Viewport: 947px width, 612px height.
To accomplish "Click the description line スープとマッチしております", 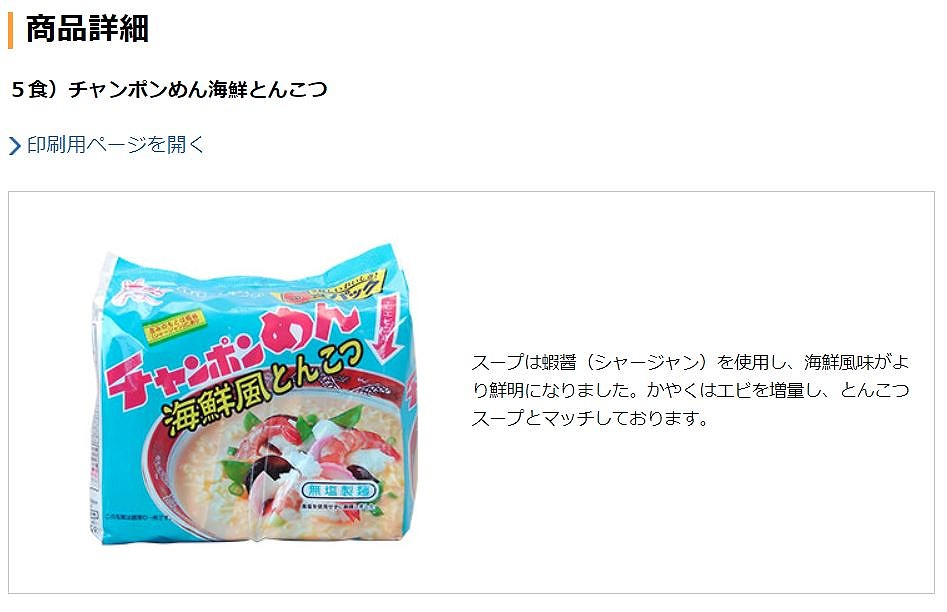I will coord(589,418).
